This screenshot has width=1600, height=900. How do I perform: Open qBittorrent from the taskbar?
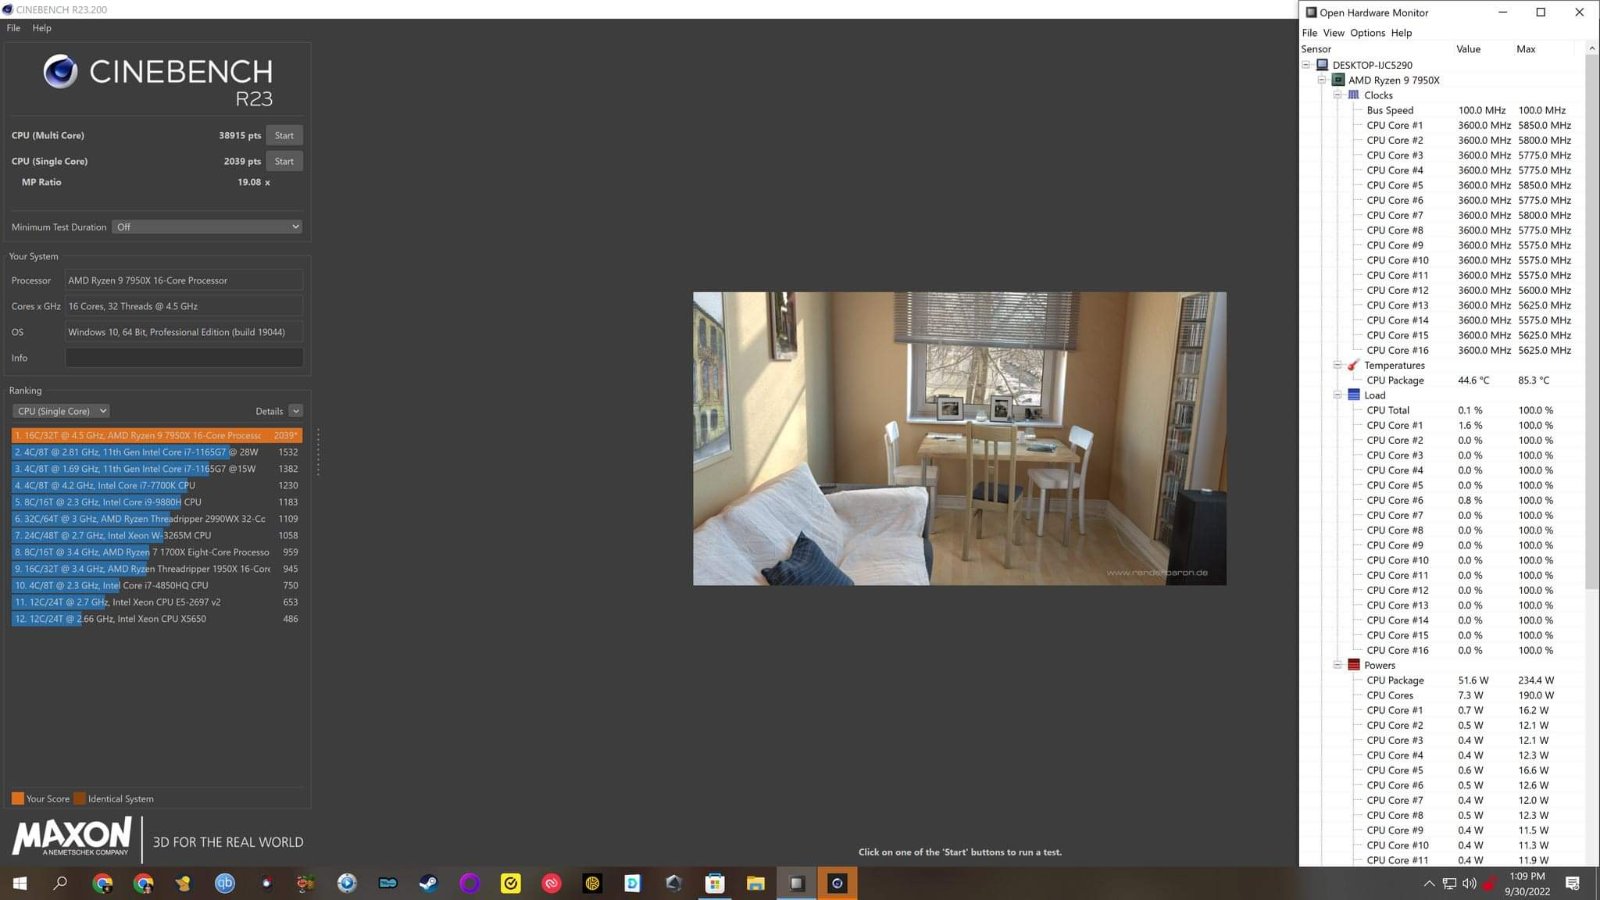[x=225, y=883]
